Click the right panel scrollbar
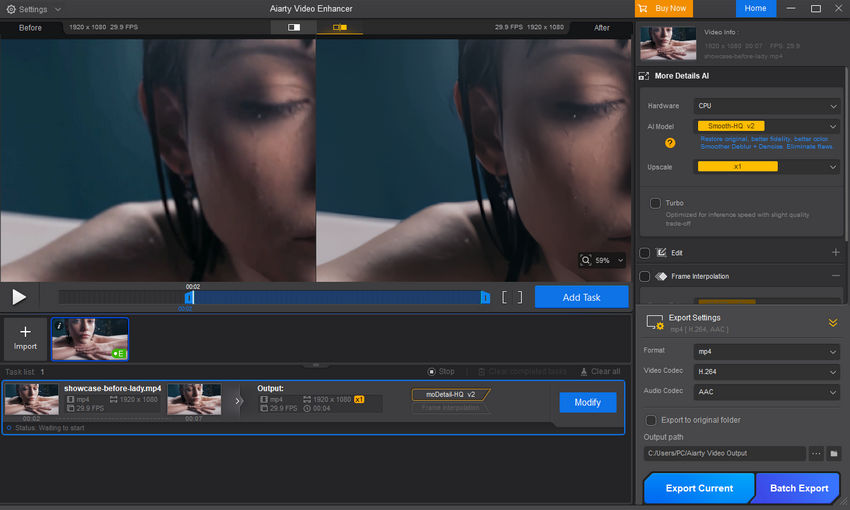 pos(845,153)
